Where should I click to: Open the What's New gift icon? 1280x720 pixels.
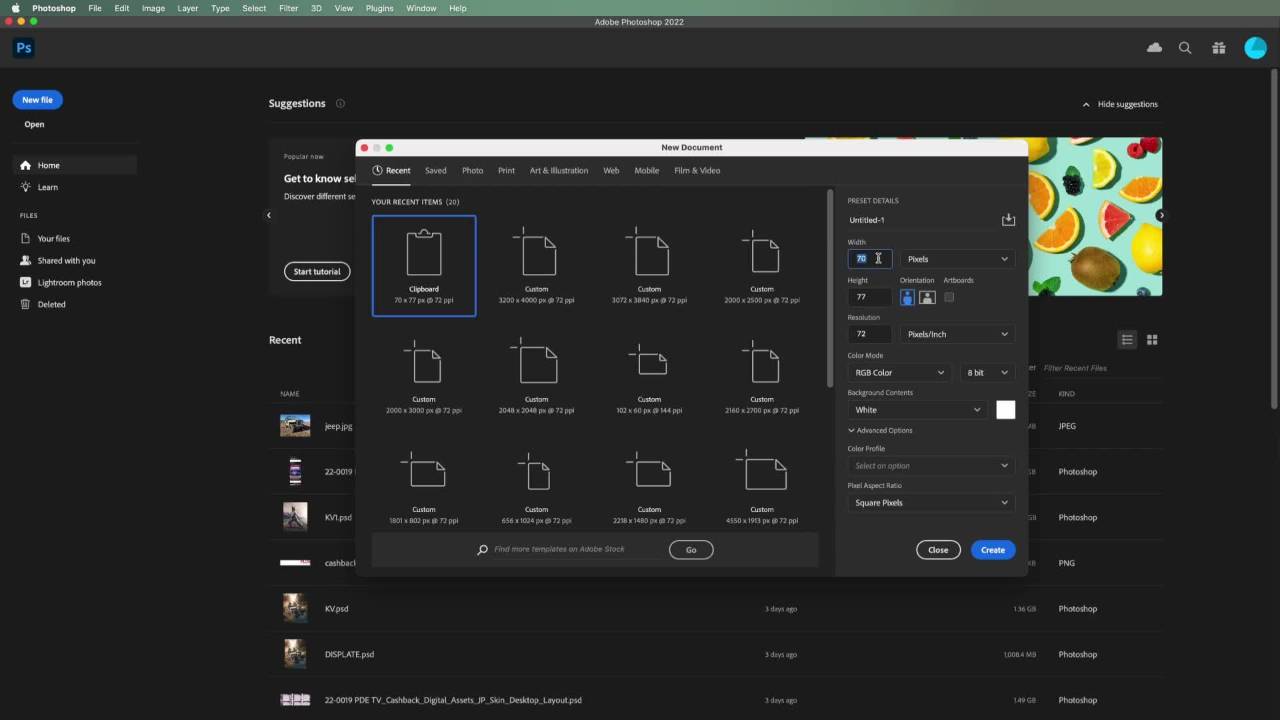[x=1218, y=48]
